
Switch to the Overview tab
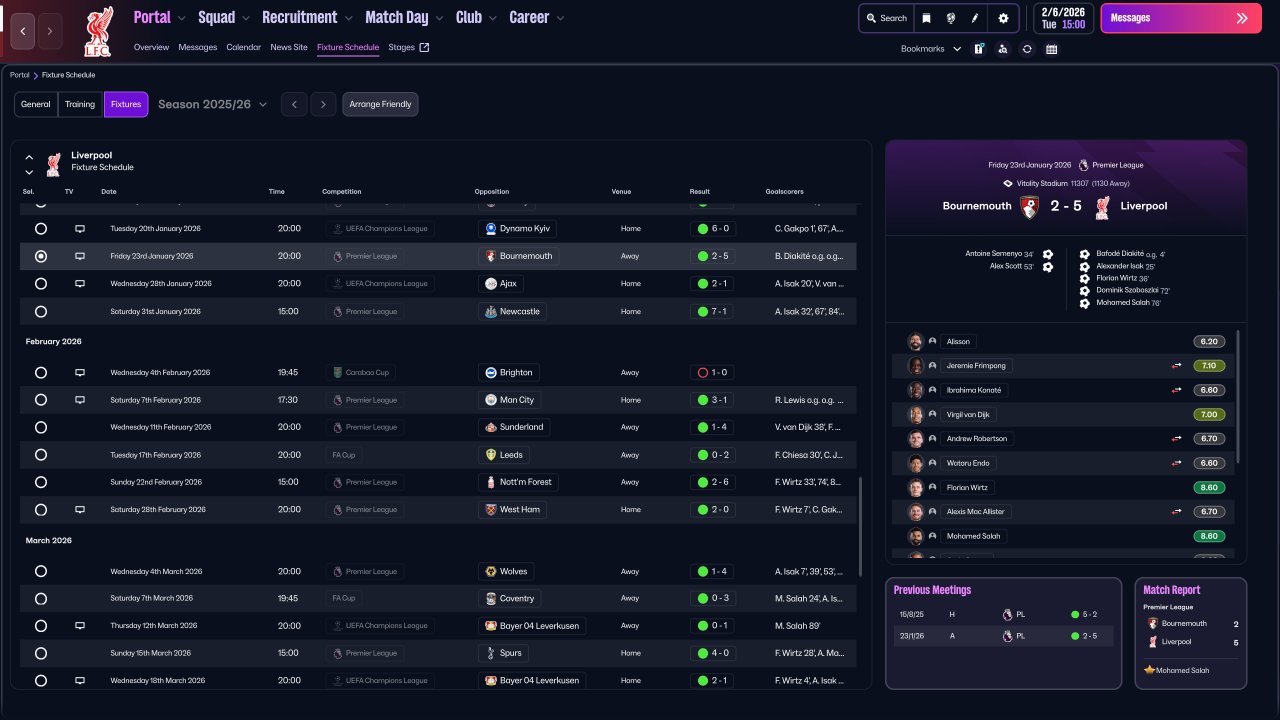151,47
